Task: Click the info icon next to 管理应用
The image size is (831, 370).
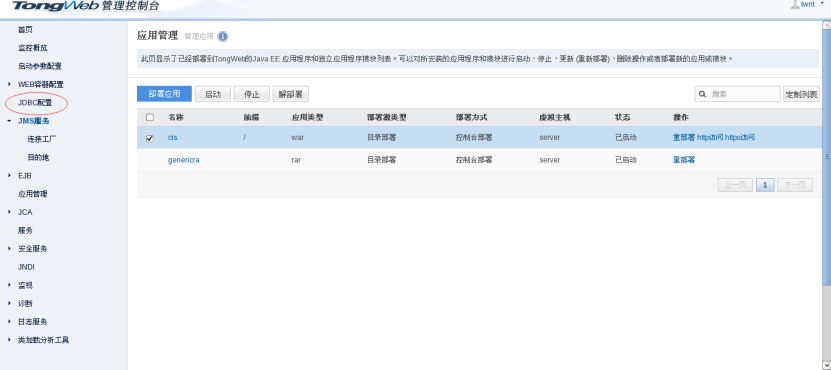Action: (223, 37)
